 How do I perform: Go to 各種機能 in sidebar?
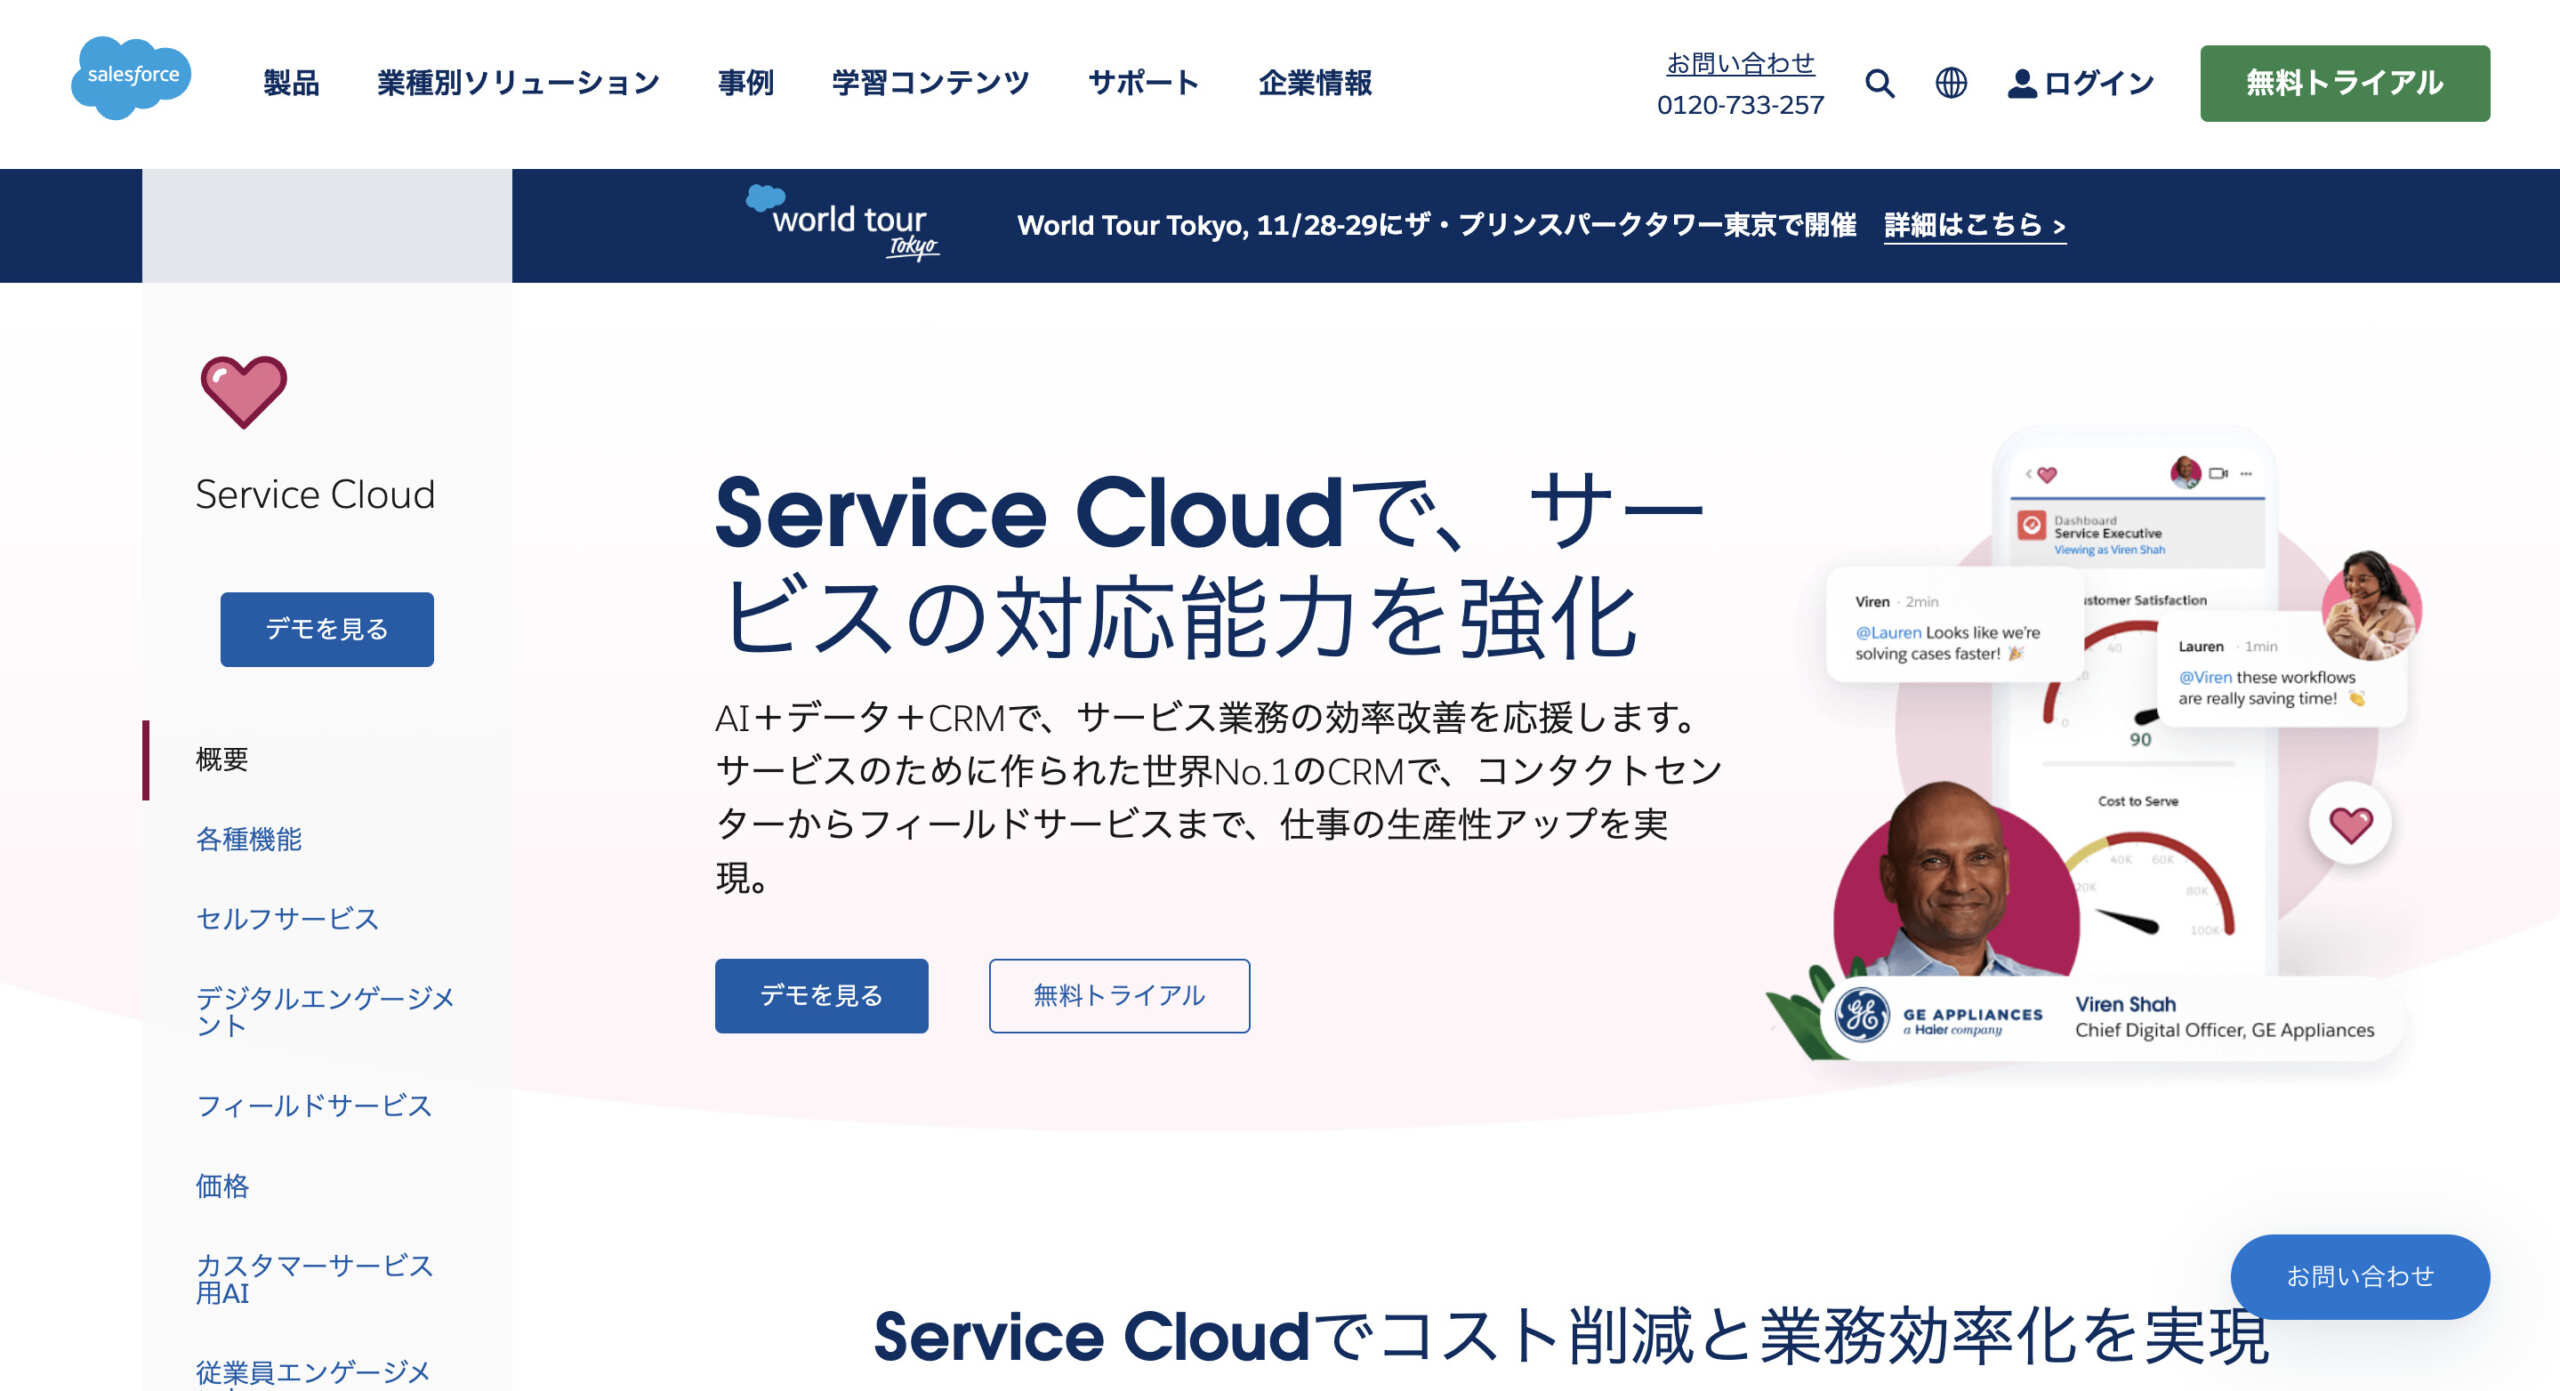[249, 839]
